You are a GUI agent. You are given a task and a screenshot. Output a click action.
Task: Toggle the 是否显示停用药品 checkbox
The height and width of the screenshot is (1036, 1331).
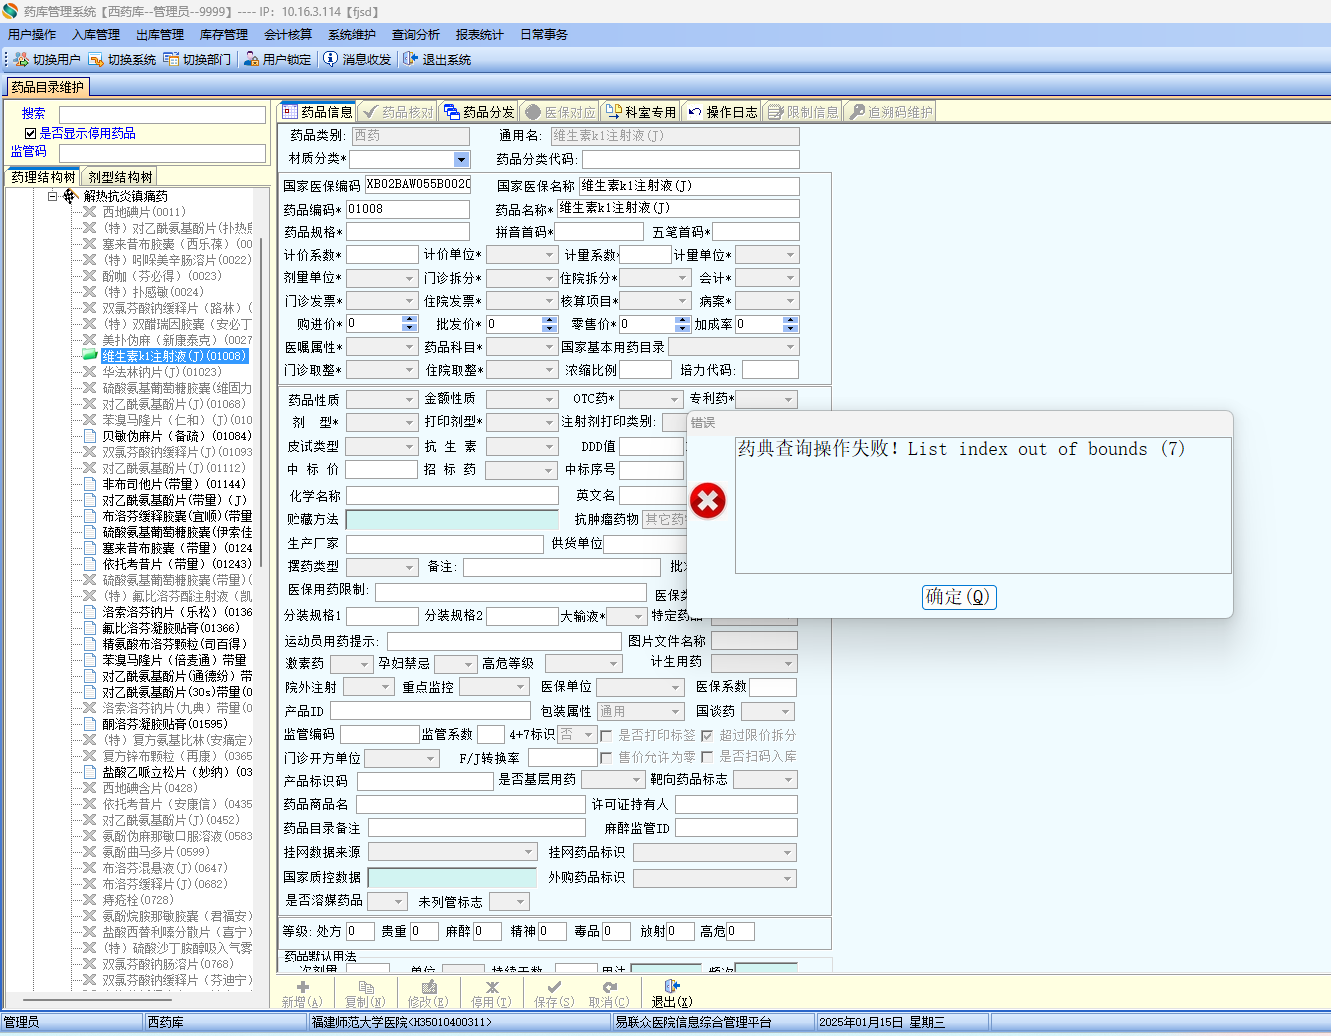(x=30, y=133)
